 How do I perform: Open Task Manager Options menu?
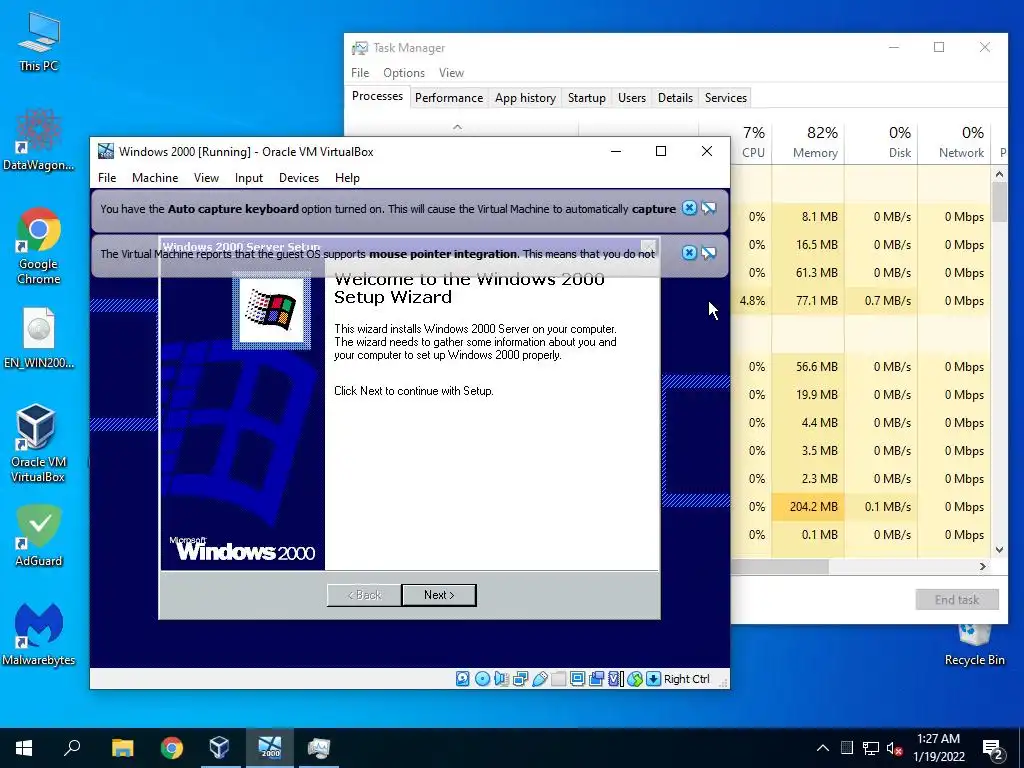(x=404, y=72)
